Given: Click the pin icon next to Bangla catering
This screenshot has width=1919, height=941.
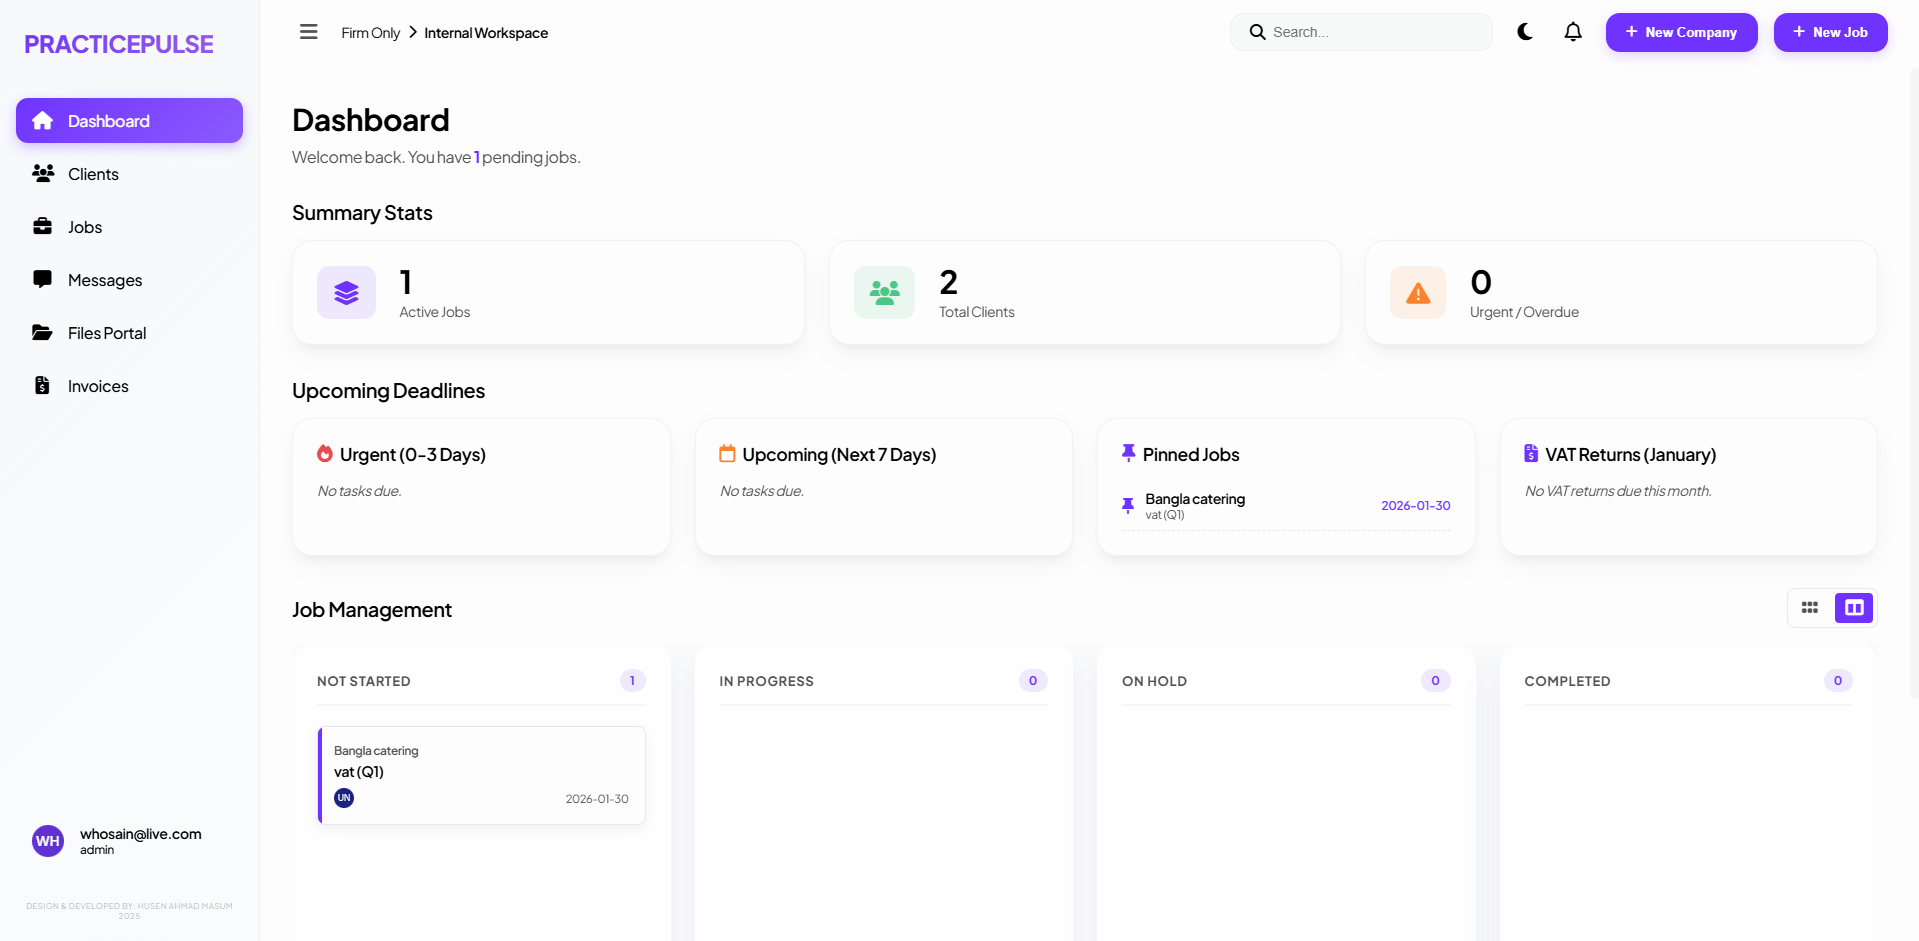Looking at the screenshot, I should pyautogui.click(x=1128, y=506).
